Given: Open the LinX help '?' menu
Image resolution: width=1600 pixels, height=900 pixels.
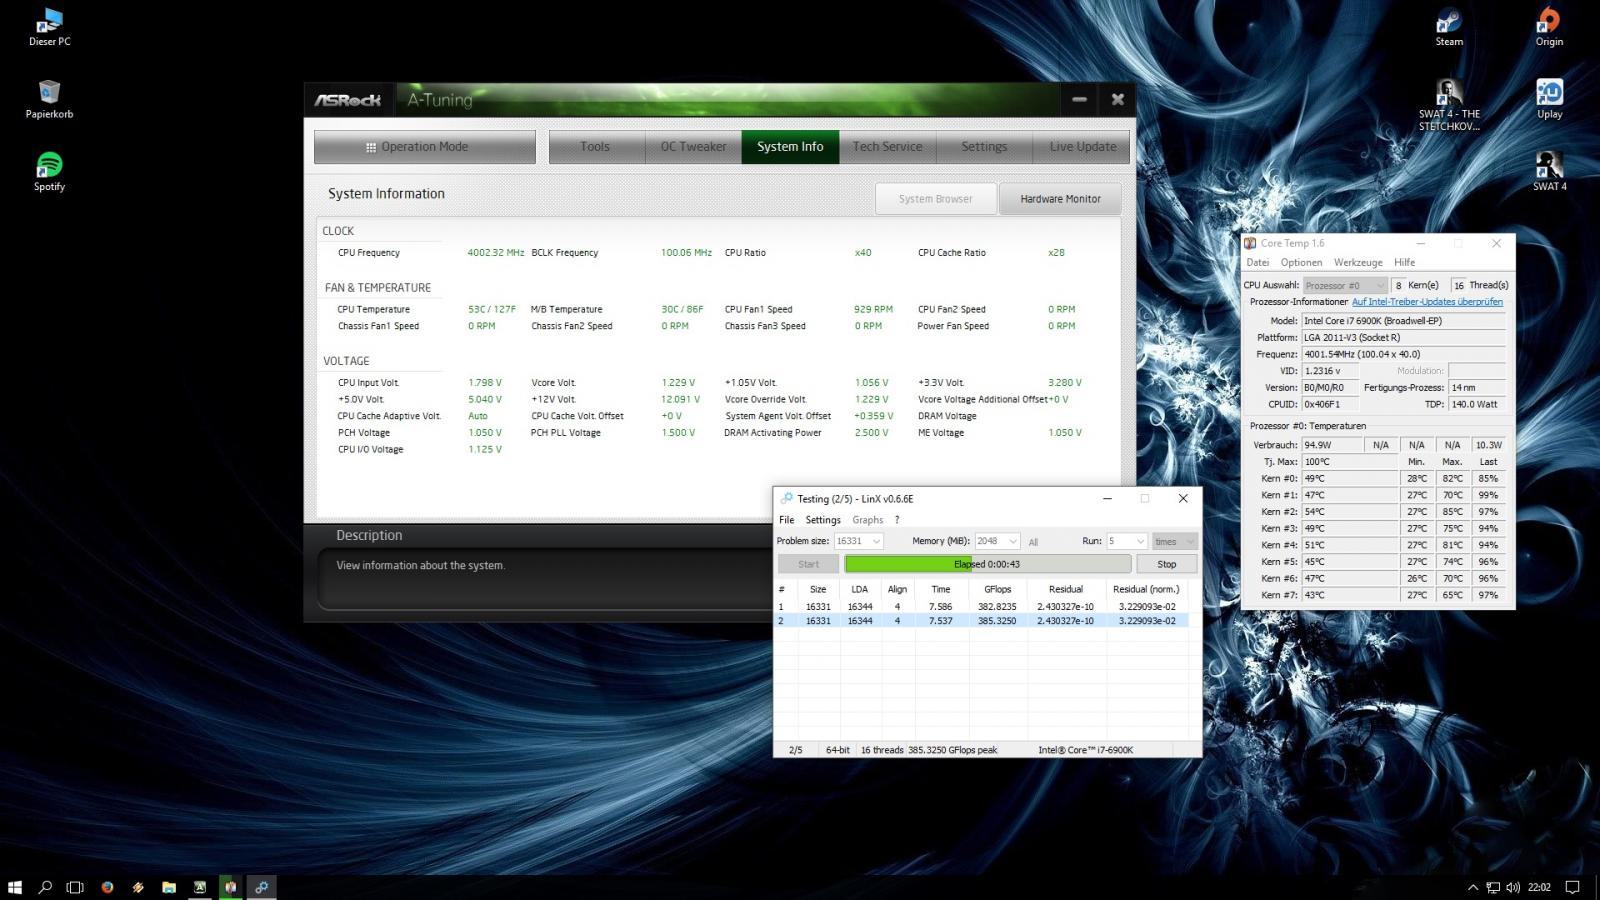Looking at the screenshot, I should (897, 520).
